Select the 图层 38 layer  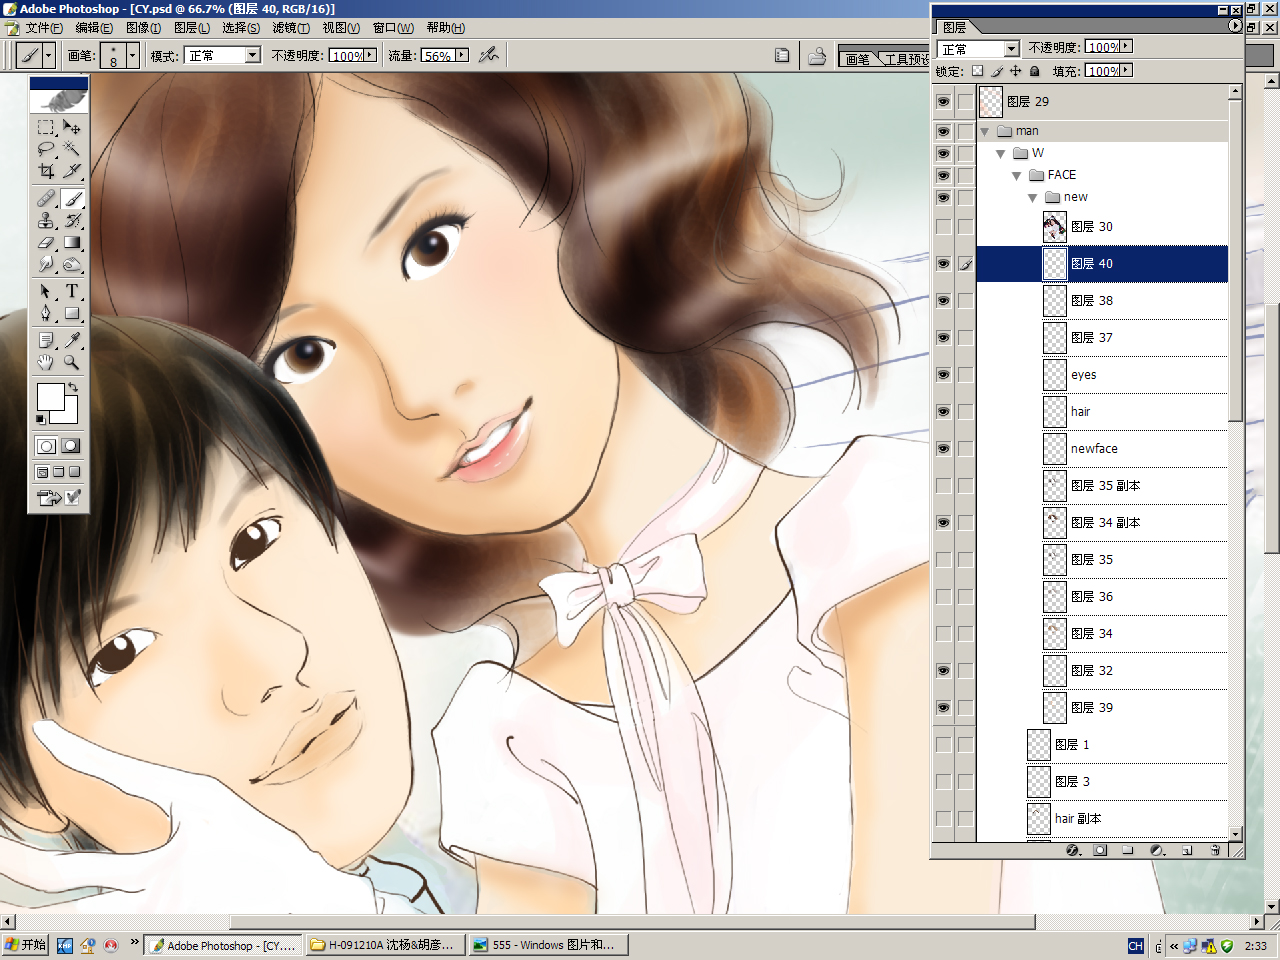pyautogui.click(x=1102, y=300)
